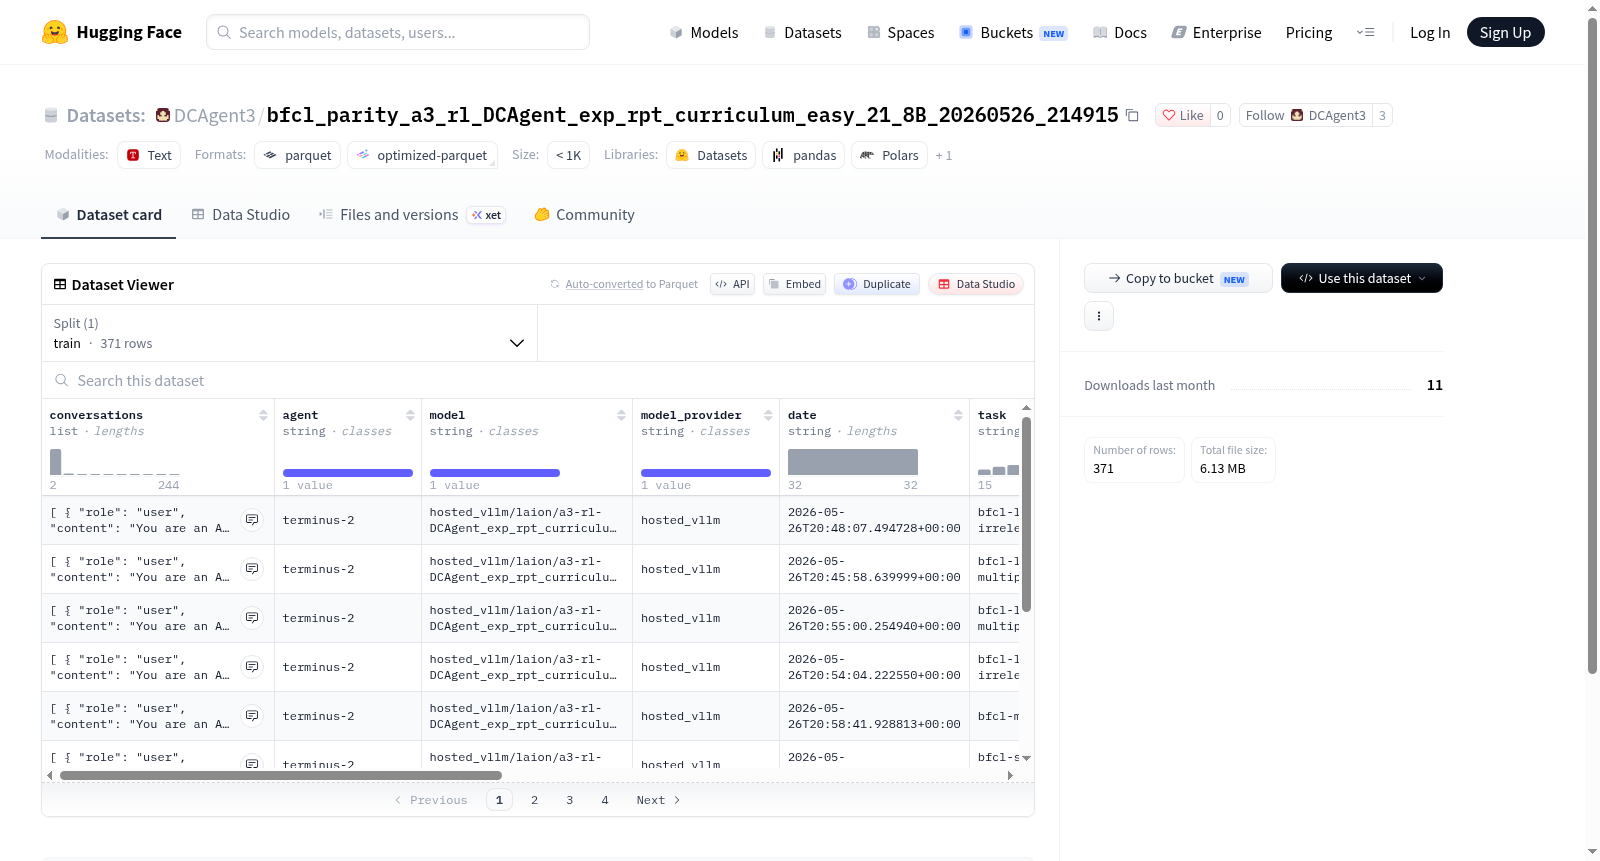Open conversation viewer icon for the 20:54:04 row
Screen dimensions: 1600x861
click(x=252, y=667)
